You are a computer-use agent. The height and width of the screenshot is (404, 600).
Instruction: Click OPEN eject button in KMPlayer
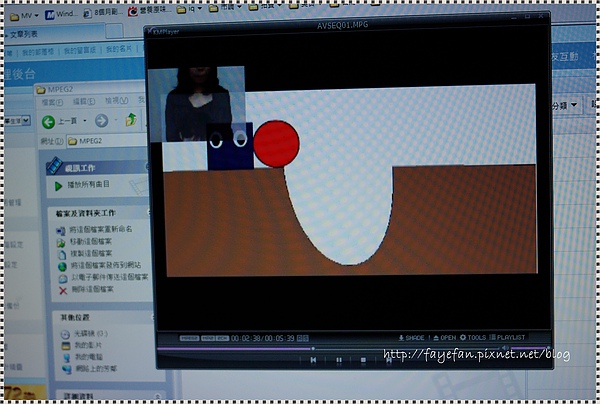pyautogui.click(x=445, y=338)
